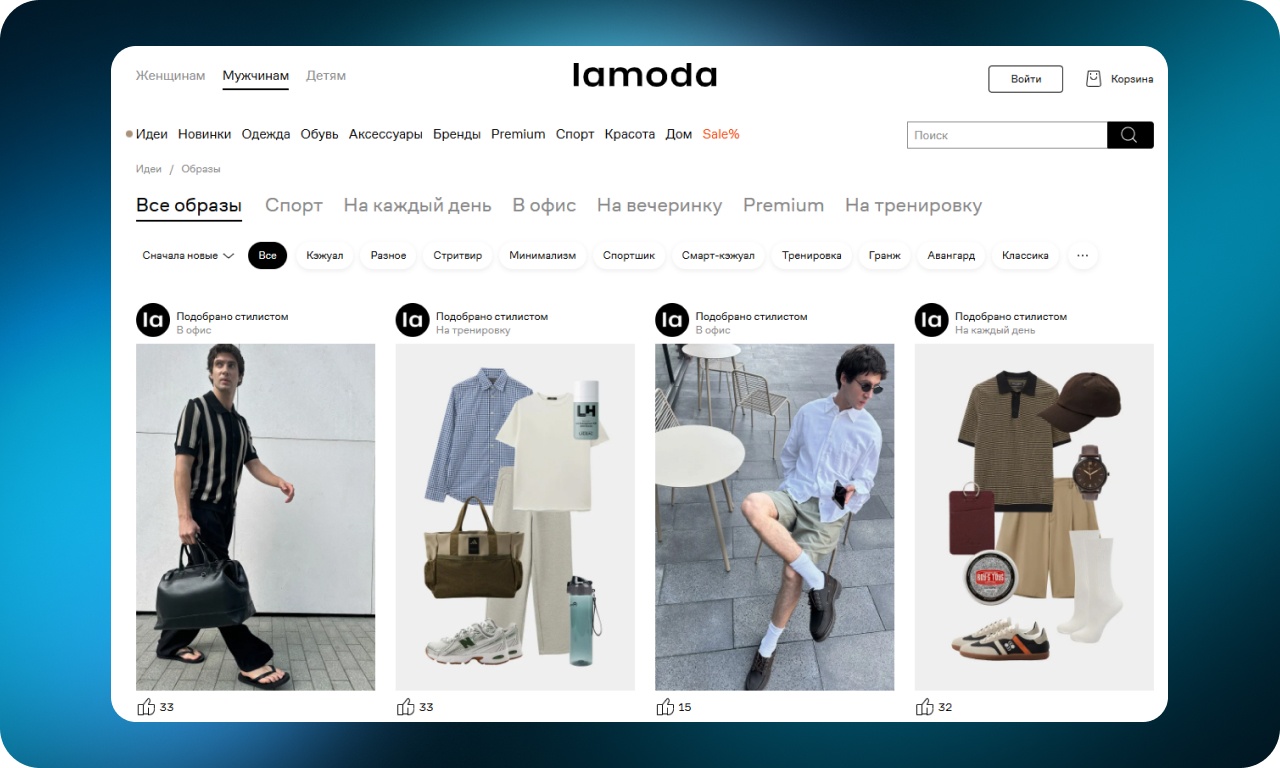Click the la stylist avatar on fourth card
This screenshot has height=768, width=1280.
(932, 320)
